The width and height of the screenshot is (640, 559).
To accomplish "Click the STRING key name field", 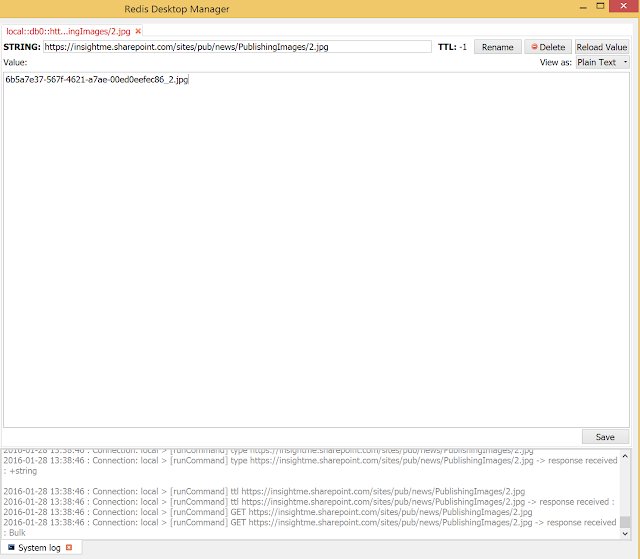I will [237, 47].
